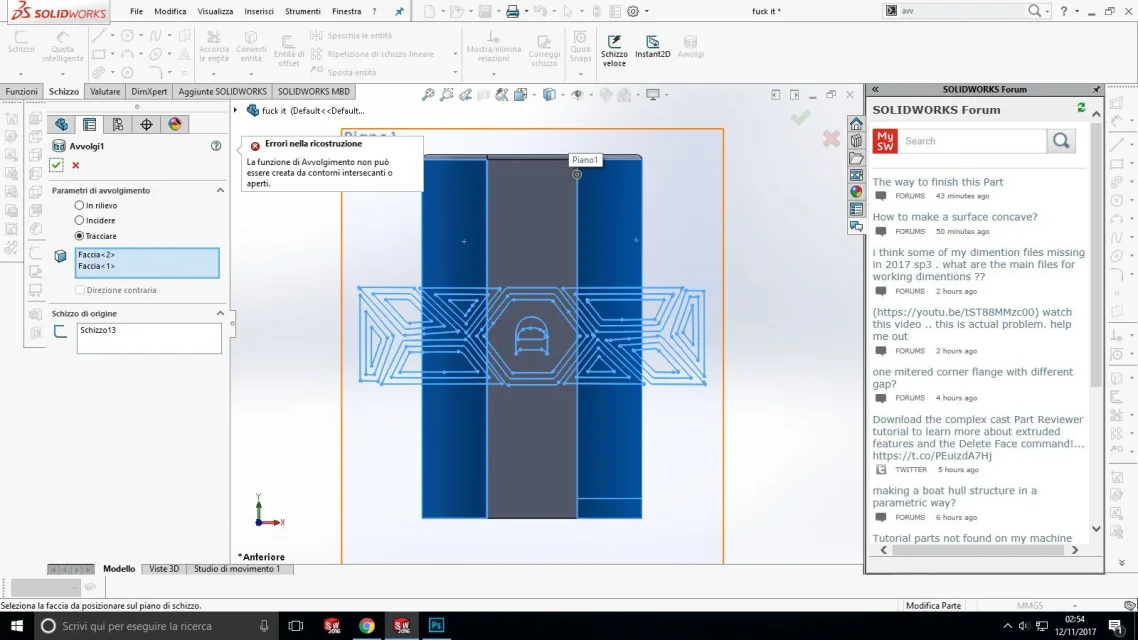Image resolution: width=1138 pixels, height=640 pixels.
Task: Open the PropertyManager tab icon
Action: (89, 125)
